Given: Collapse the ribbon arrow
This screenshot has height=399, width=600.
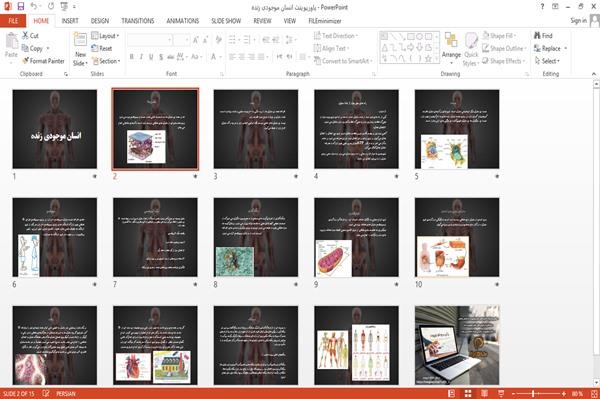Looking at the screenshot, I should [x=594, y=74].
